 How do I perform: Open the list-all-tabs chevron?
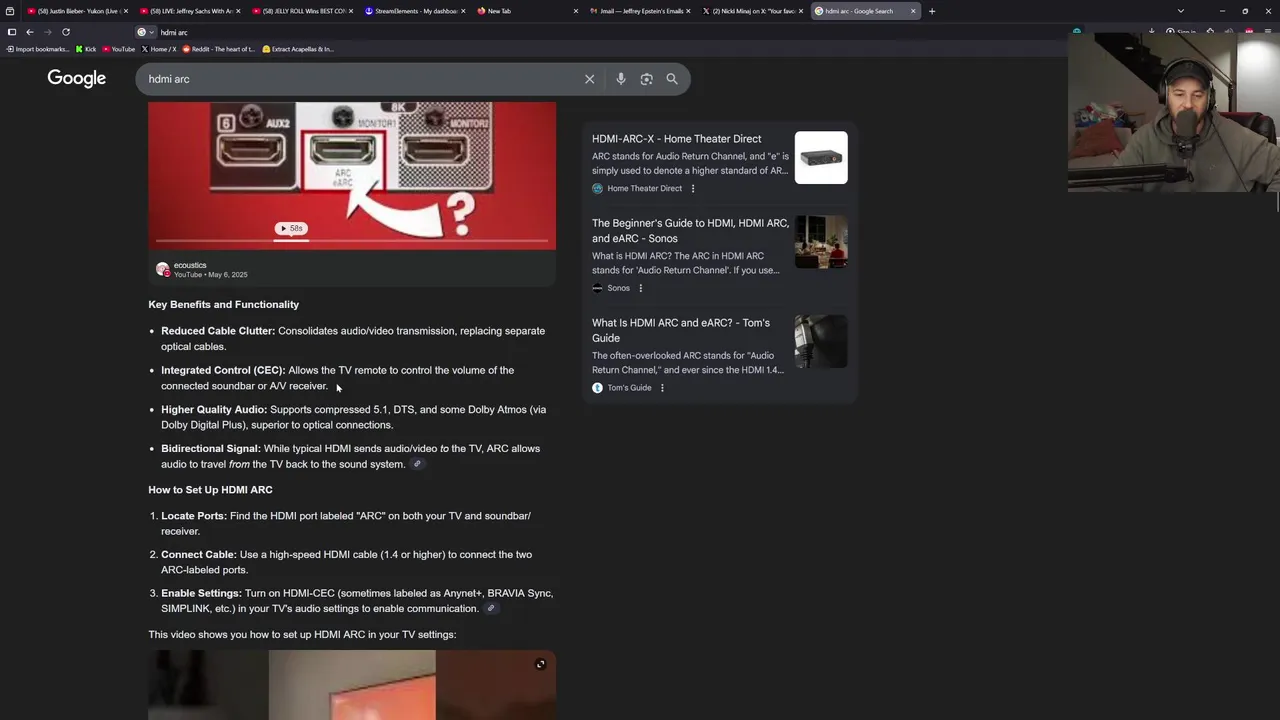click(x=1181, y=11)
